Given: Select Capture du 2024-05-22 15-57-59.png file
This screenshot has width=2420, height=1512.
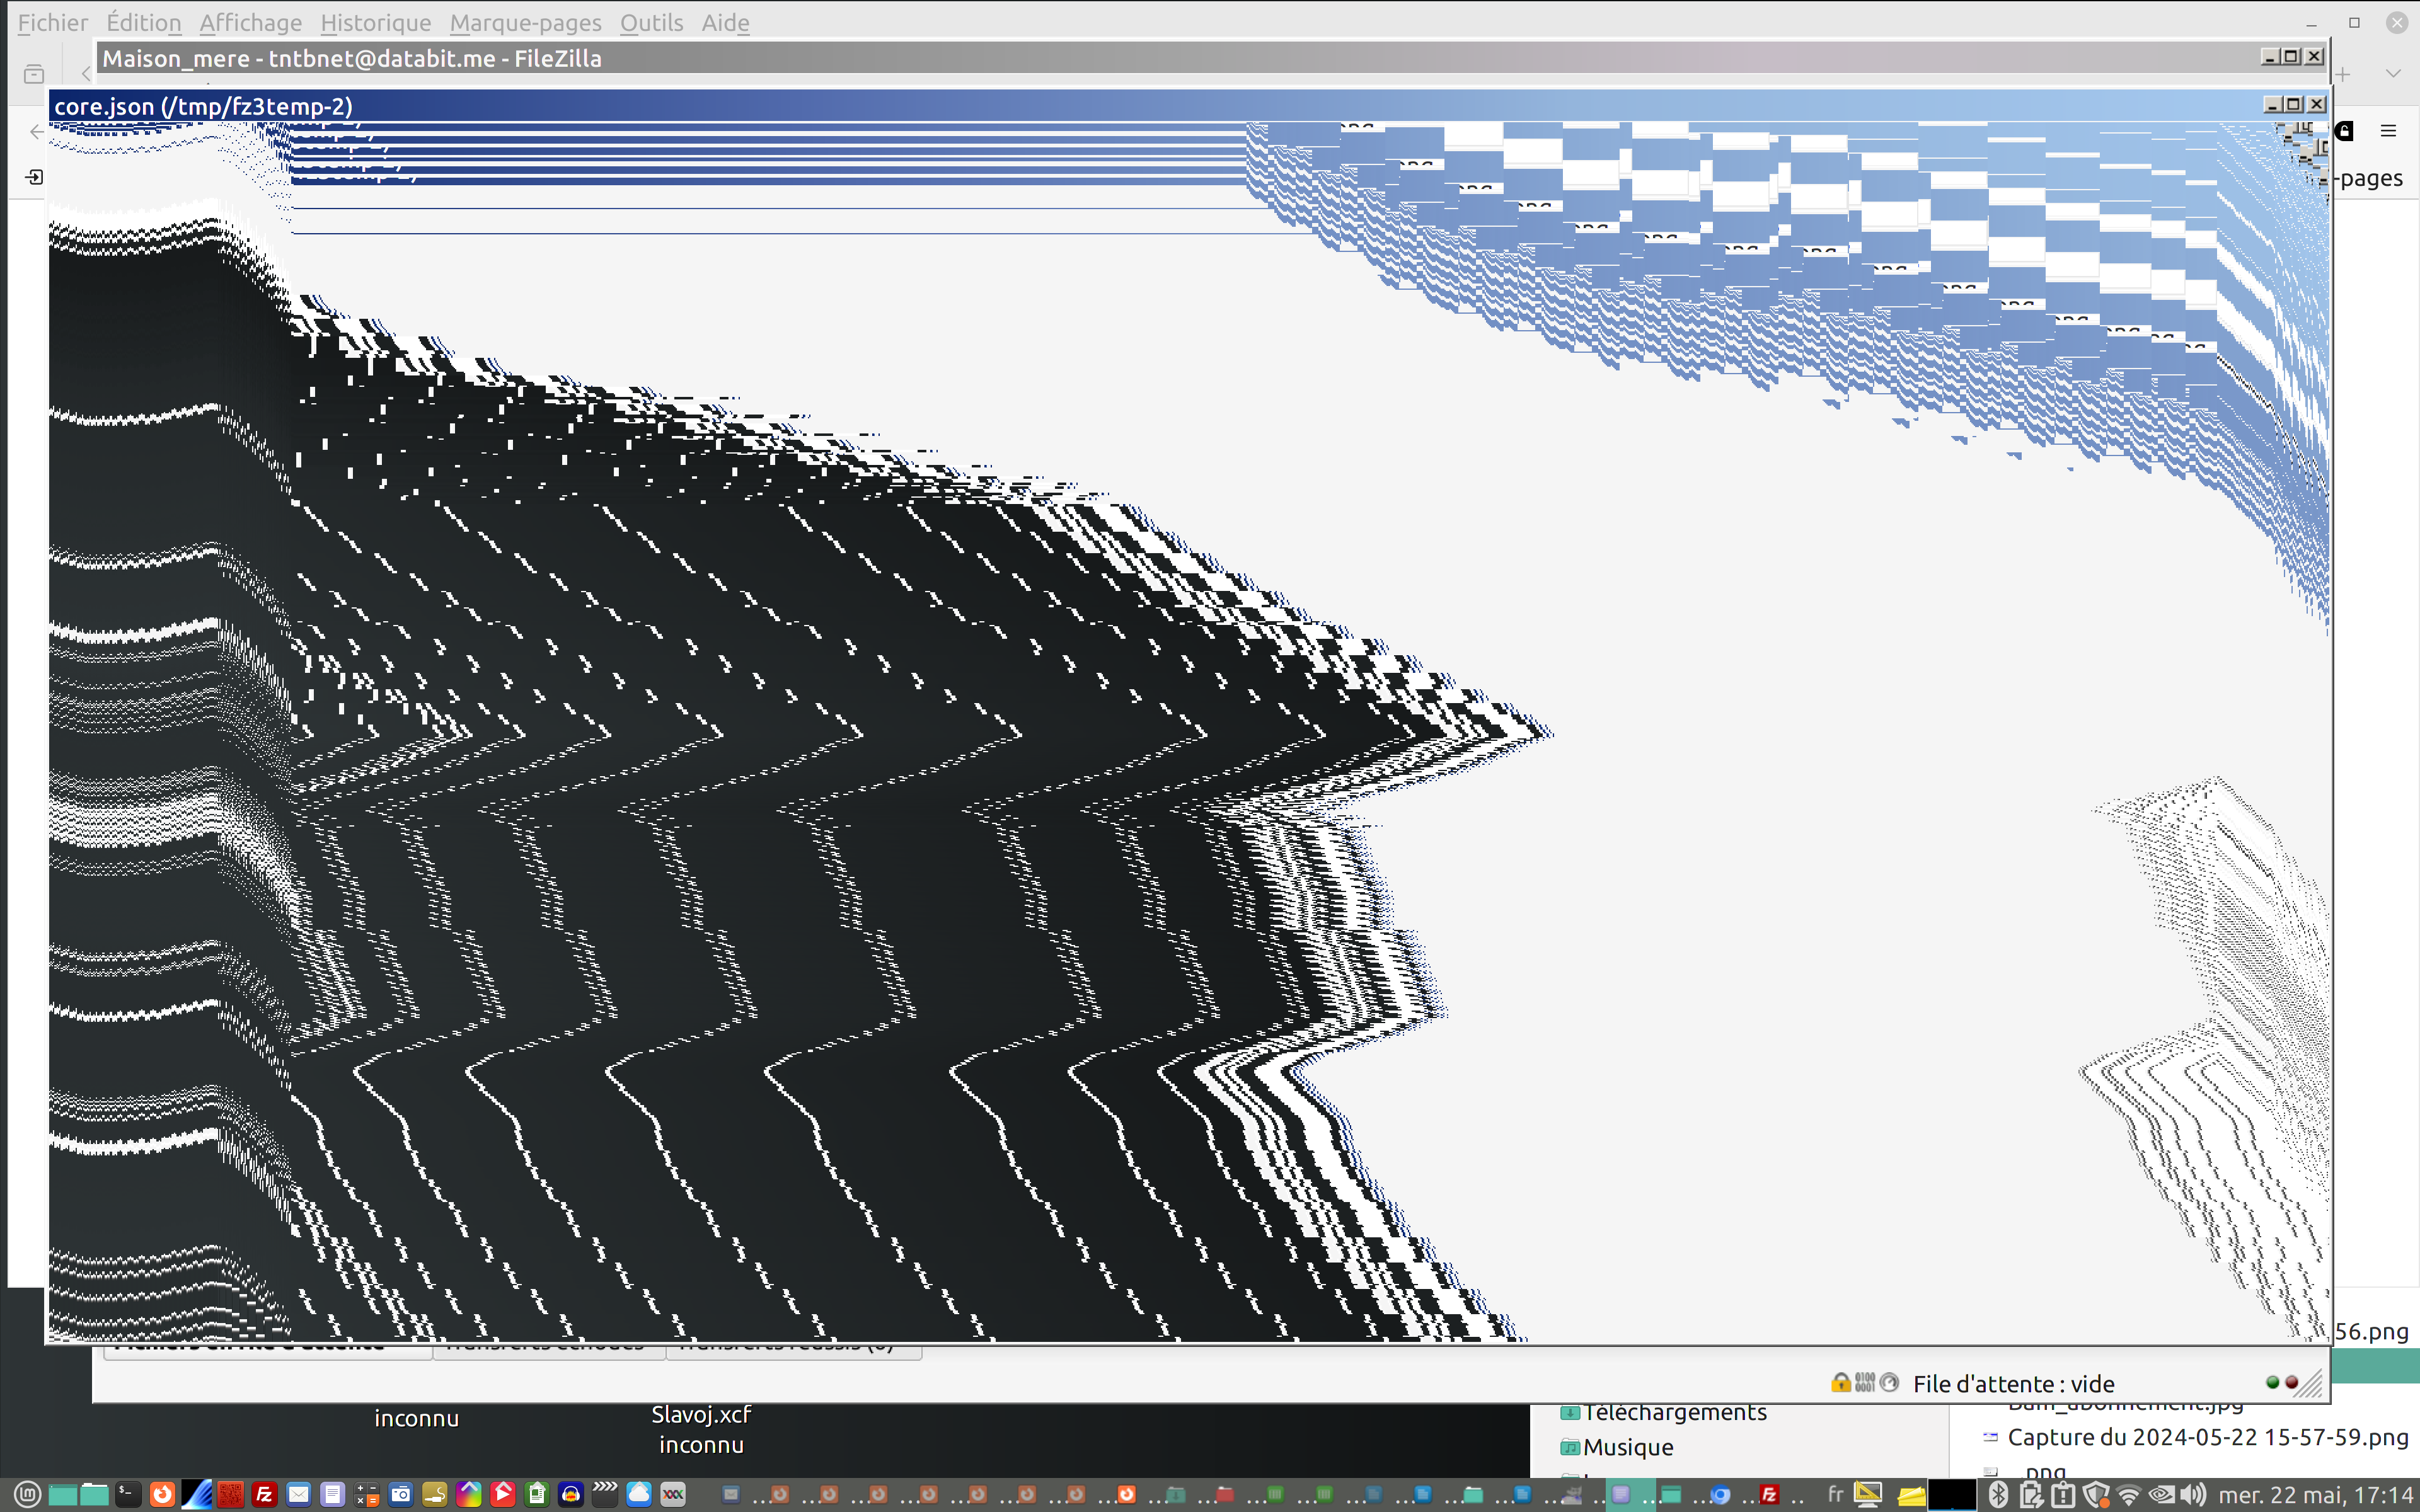Looking at the screenshot, I should 2207,1437.
